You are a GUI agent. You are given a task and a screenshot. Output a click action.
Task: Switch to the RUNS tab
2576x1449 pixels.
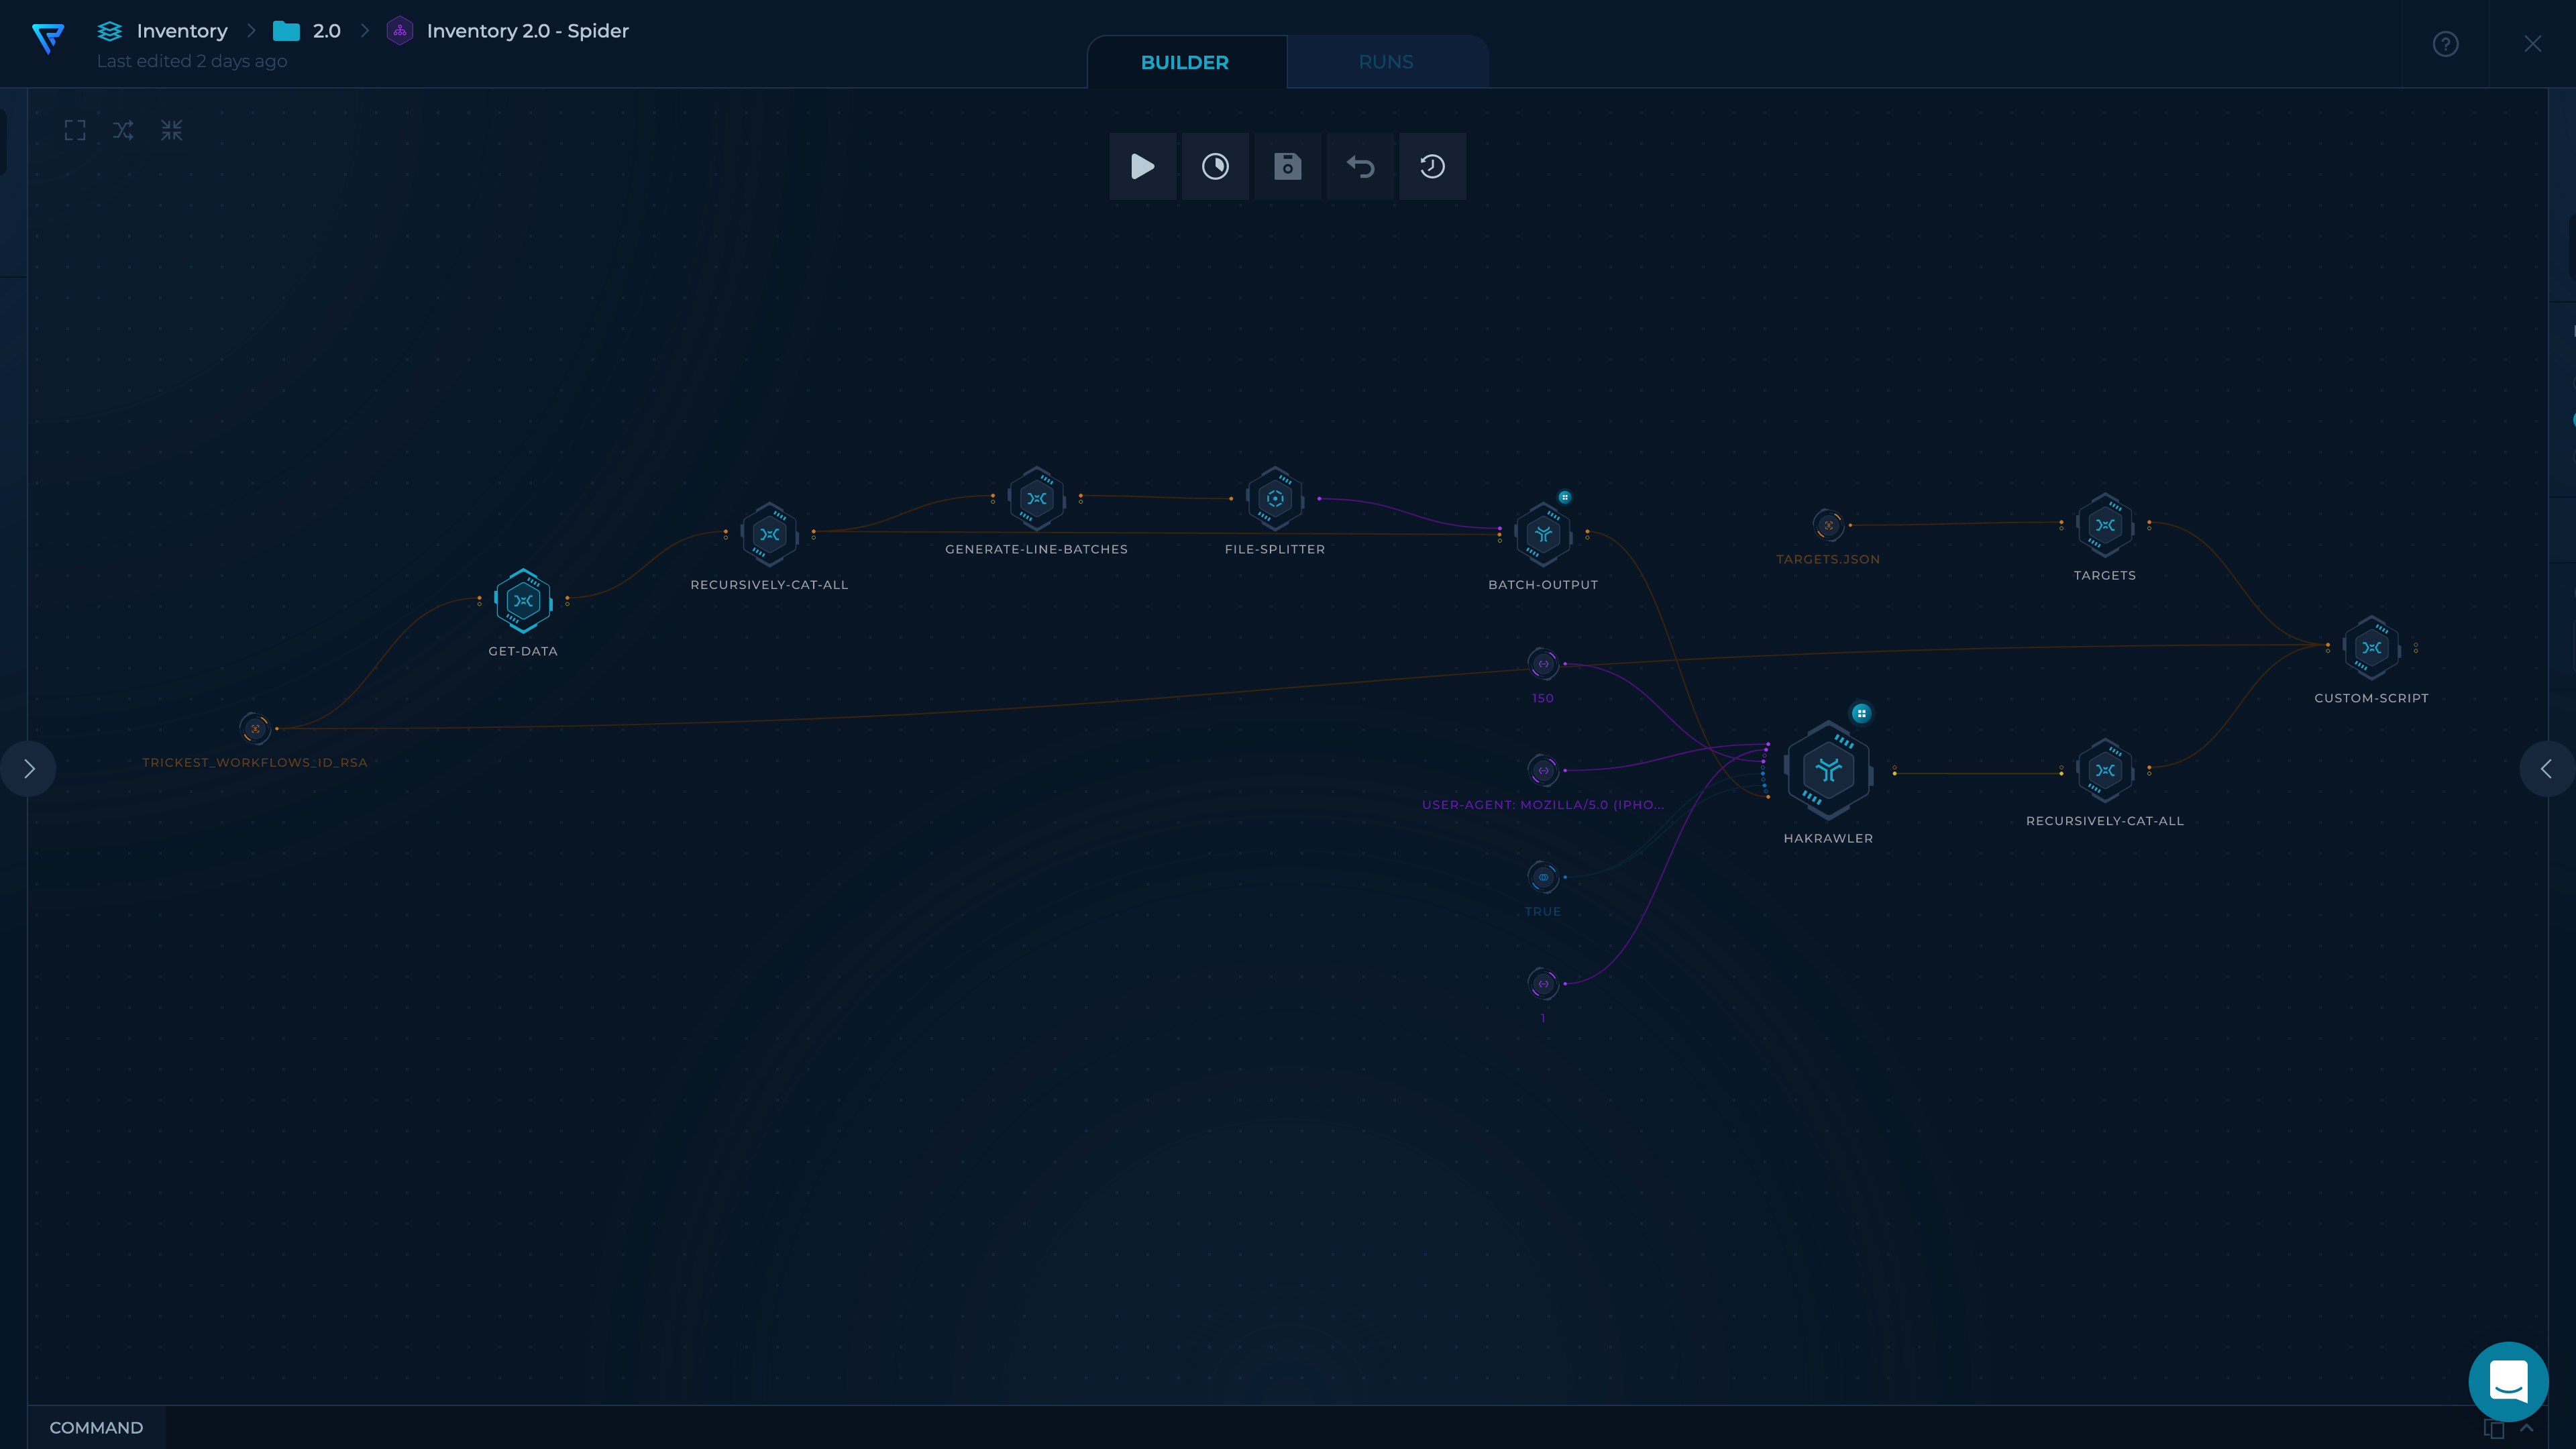pyautogui.click(x=1385, y=62)
